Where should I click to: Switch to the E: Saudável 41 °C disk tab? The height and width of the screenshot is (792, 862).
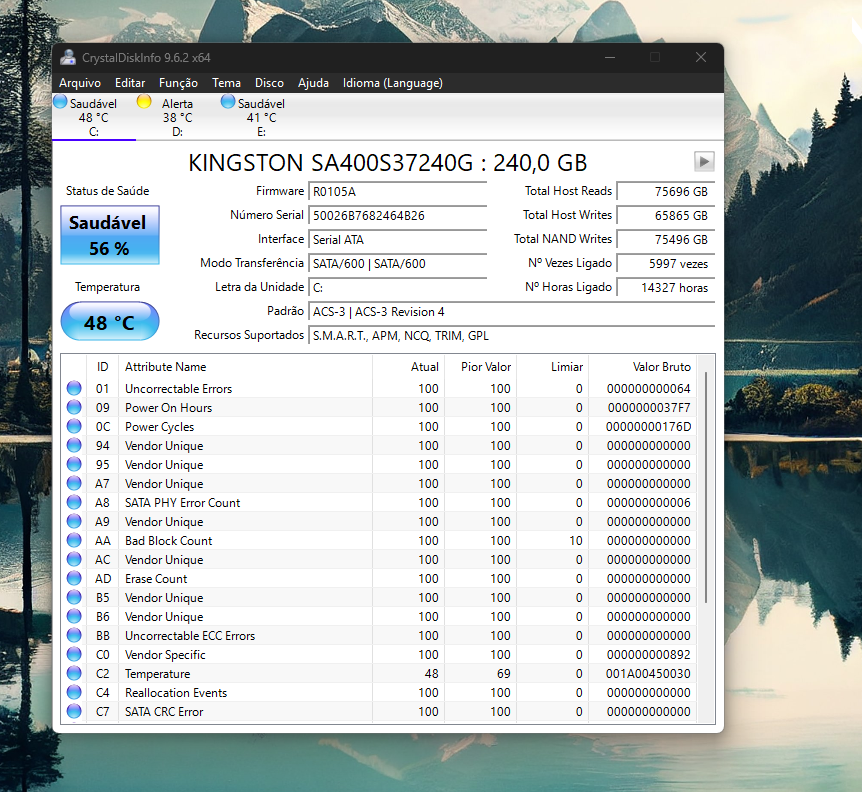coord(261,117)
